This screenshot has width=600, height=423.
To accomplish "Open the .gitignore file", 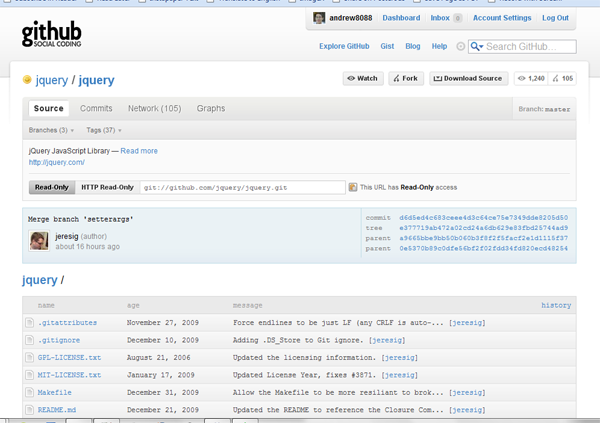I will pos(59,340).
